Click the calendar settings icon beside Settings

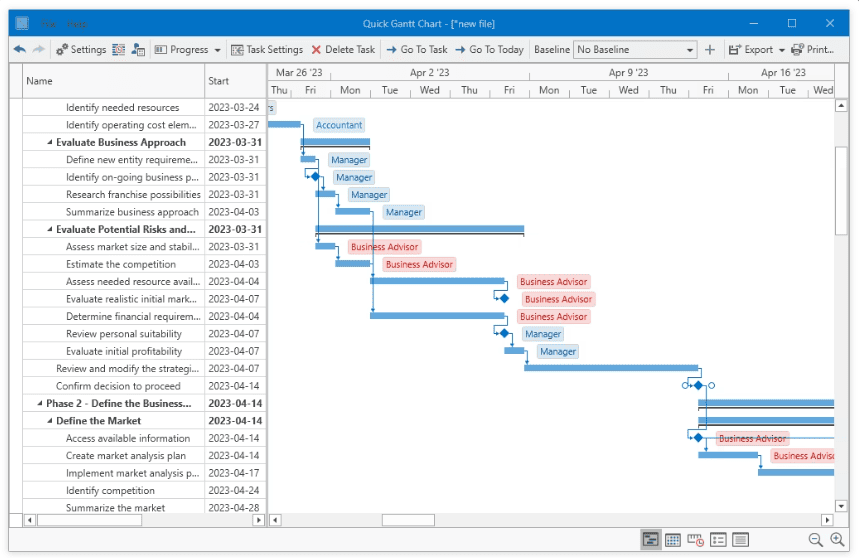tap(118, 49)
